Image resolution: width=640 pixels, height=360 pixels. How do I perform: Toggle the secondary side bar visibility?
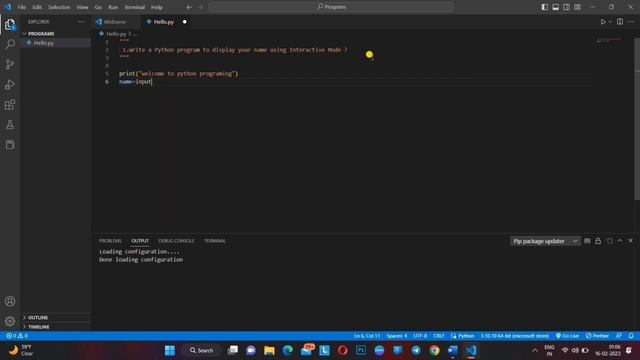coord(567,7)
